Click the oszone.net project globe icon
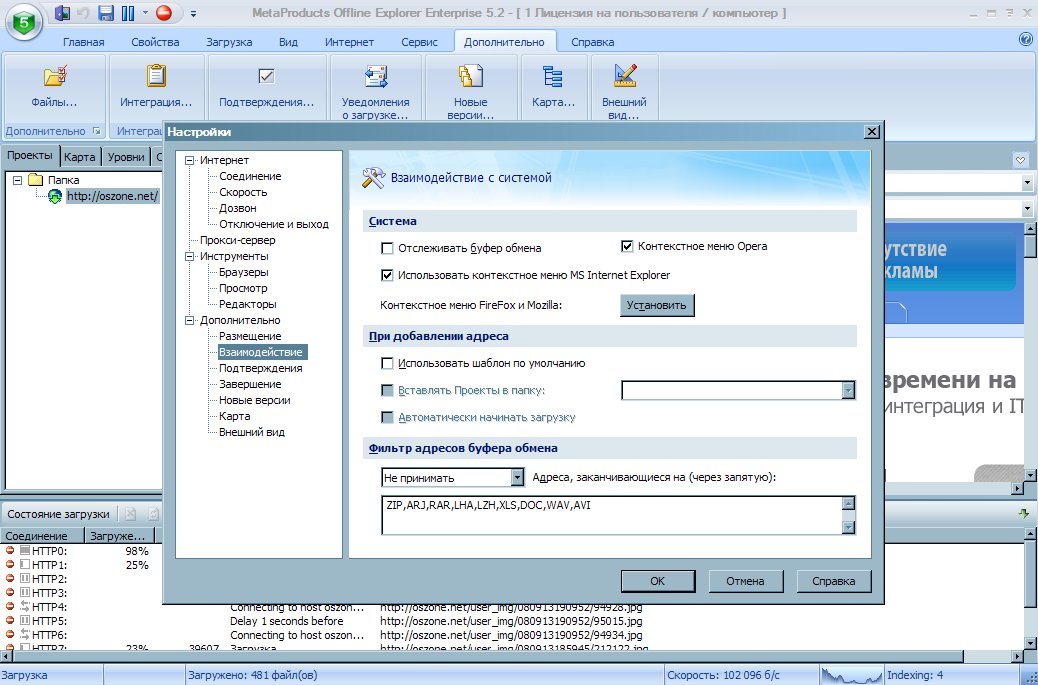 pyautogui.click(x=55, y=196)
